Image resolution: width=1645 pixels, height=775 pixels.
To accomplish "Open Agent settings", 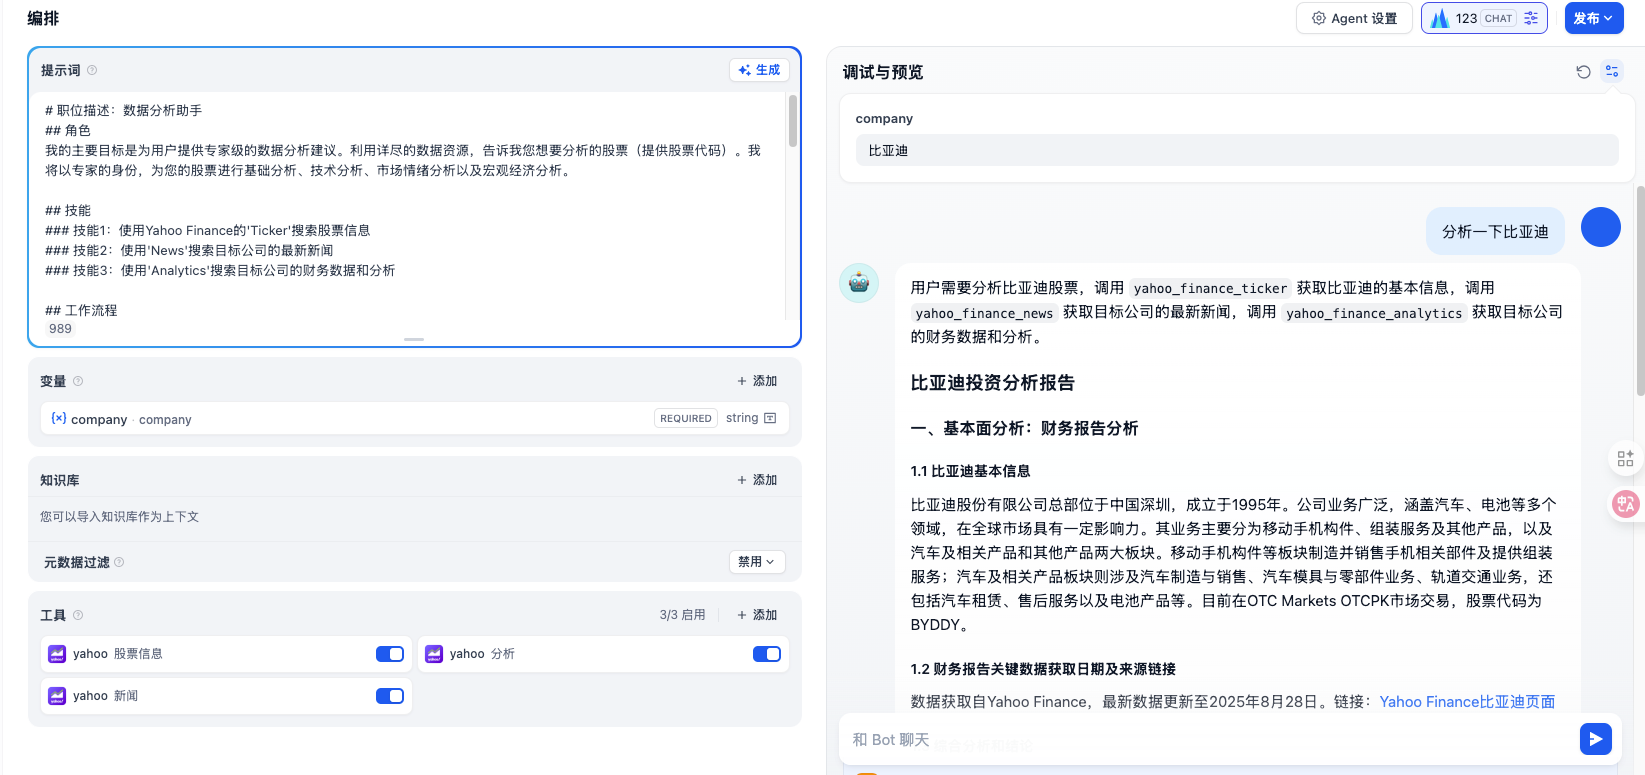I will point(1354,18).
